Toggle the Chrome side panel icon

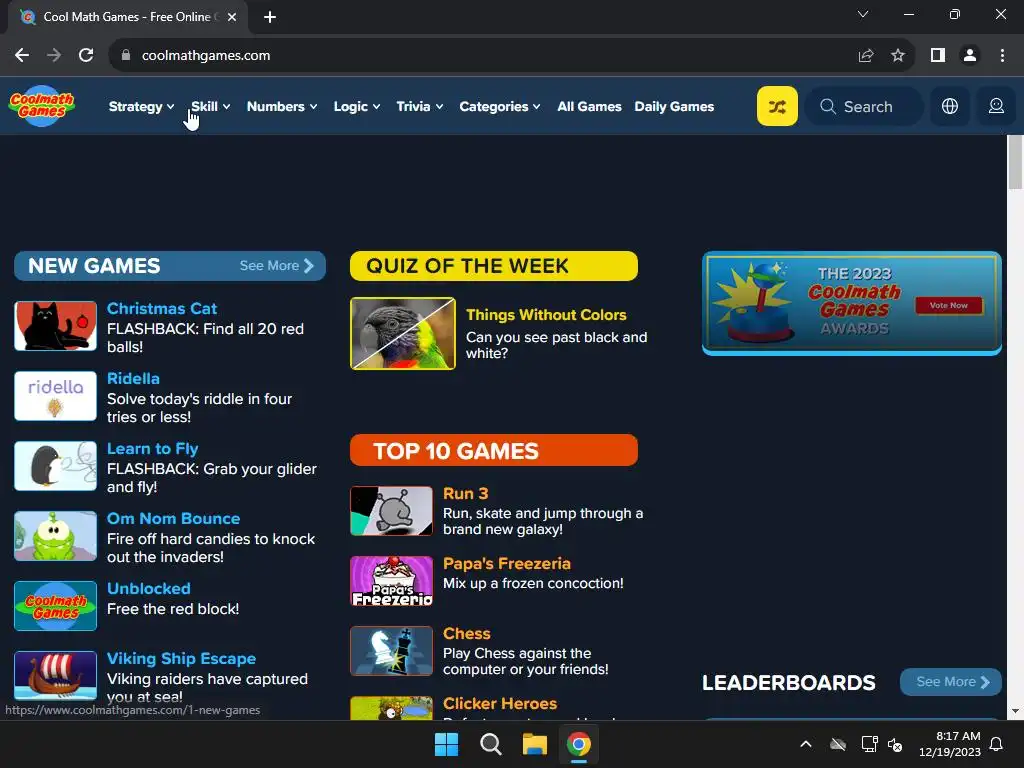pyautogui.click(x=938, y=56)
